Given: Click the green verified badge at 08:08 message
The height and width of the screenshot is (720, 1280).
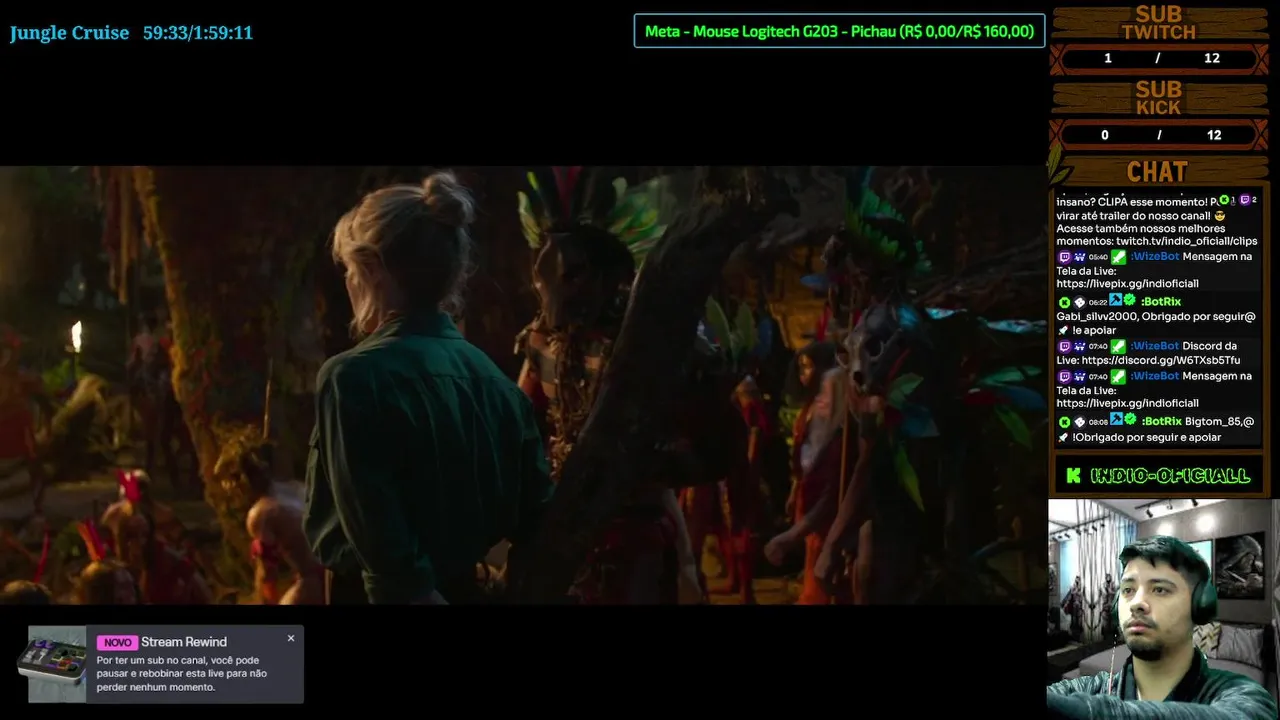Looking at the screenshot, I should [1130, 419].
